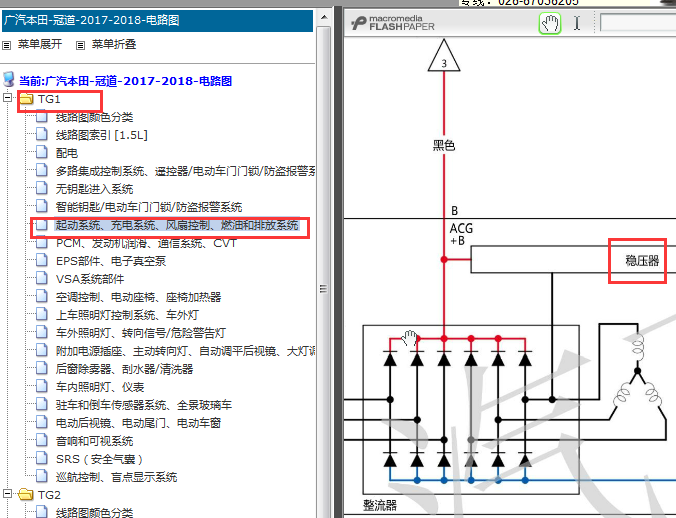
Task: Click the 整流器 label in diagram
Action: tap(379, 505)
